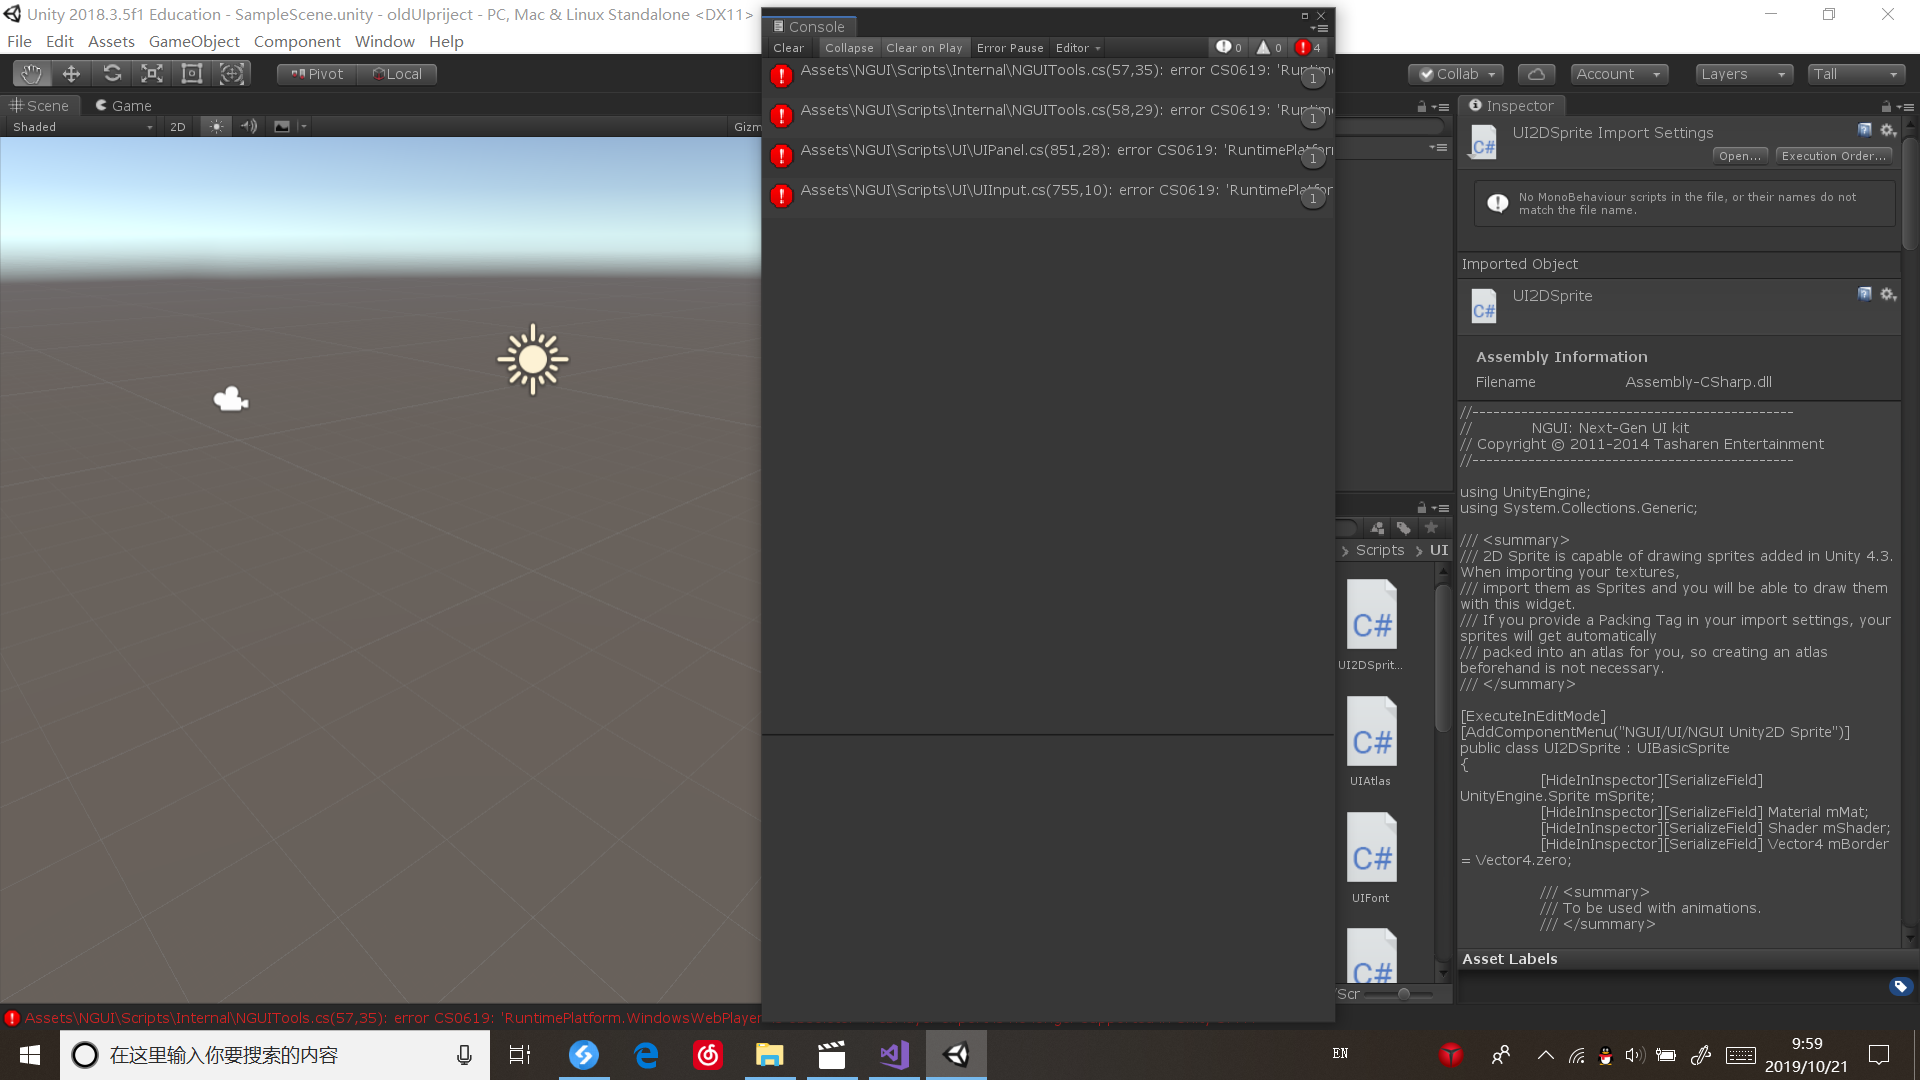Adjust Project icon size slider
This screenshot has height=1080, width=1920.
[x=1398, y=994]
